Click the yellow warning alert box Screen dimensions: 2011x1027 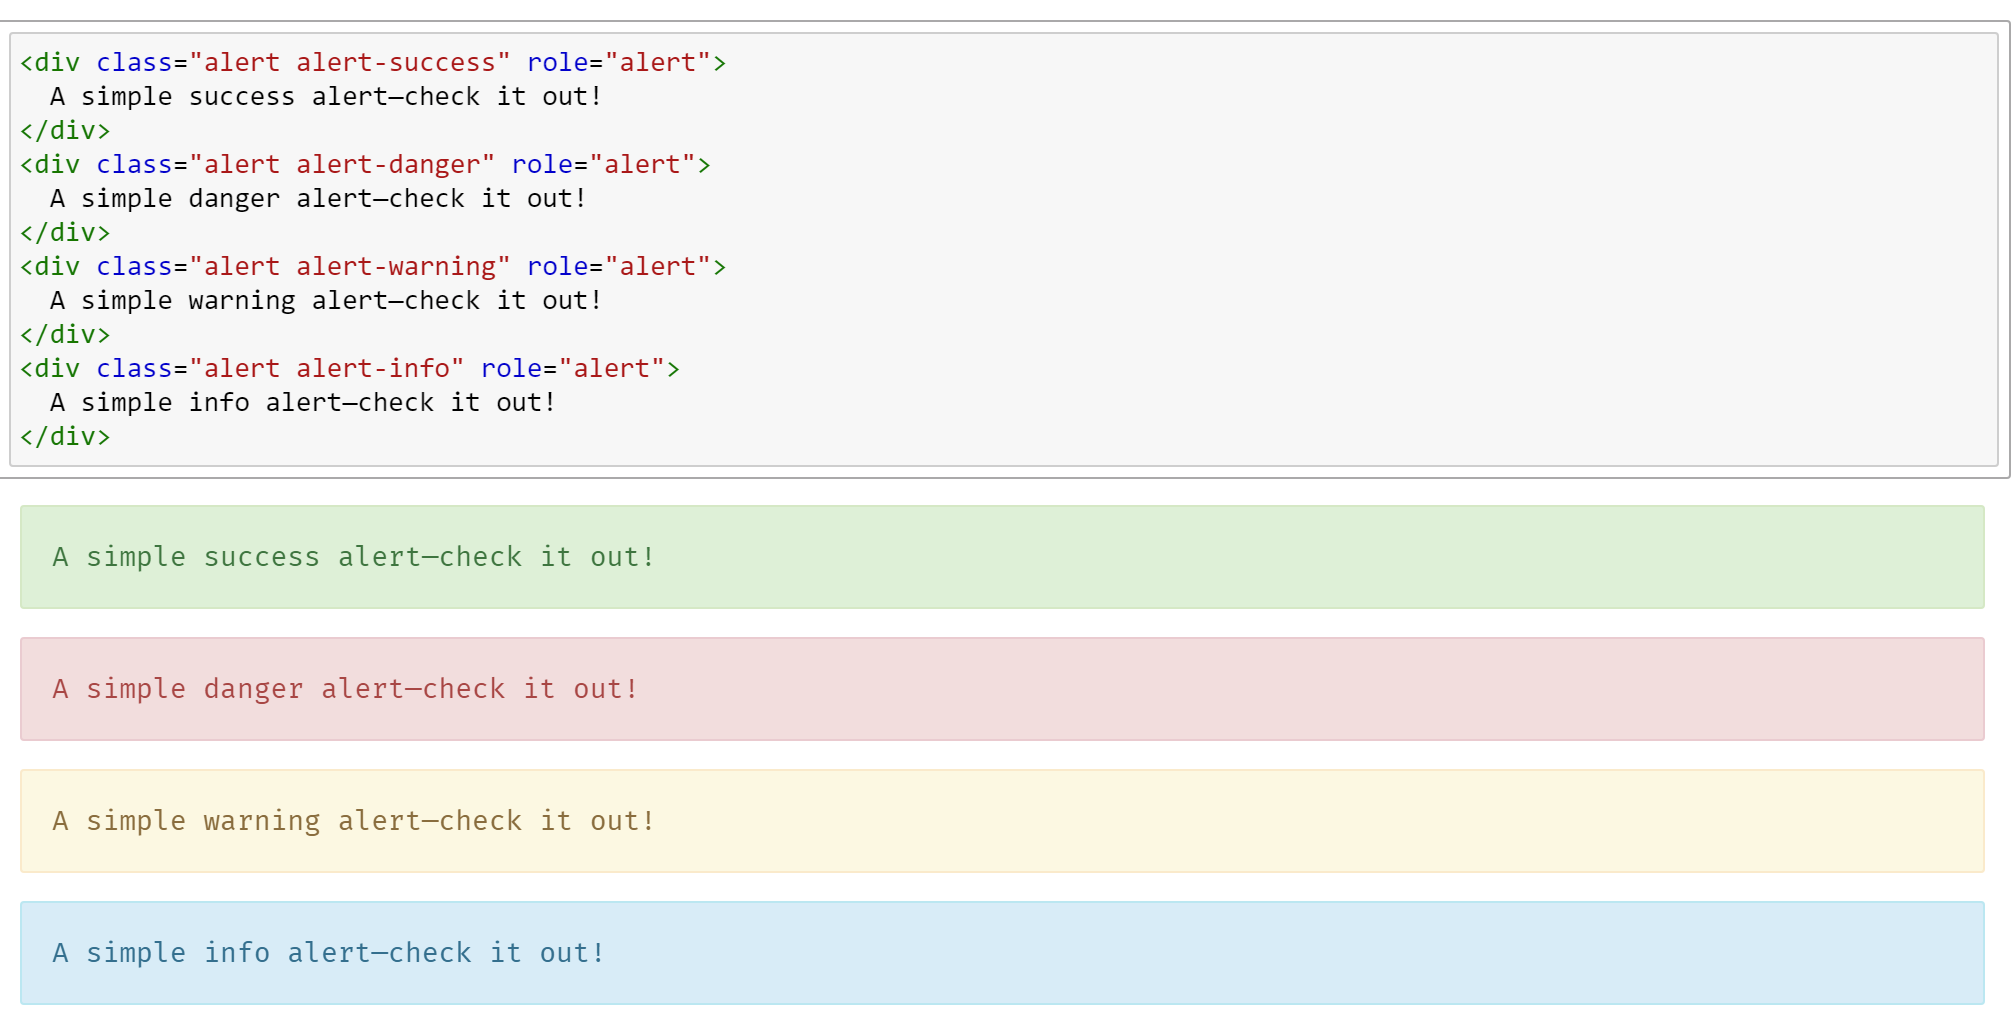1002,821
